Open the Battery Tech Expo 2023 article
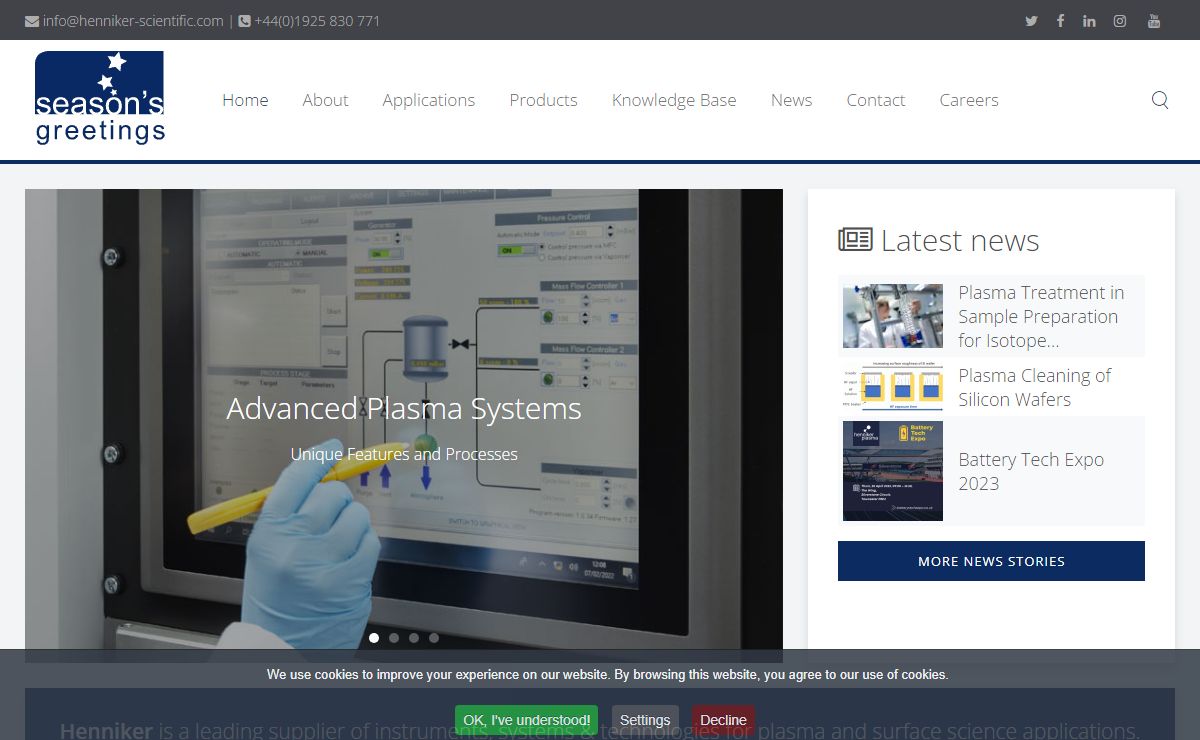This screenshot has width=1200, height=740. [1031, 471]
